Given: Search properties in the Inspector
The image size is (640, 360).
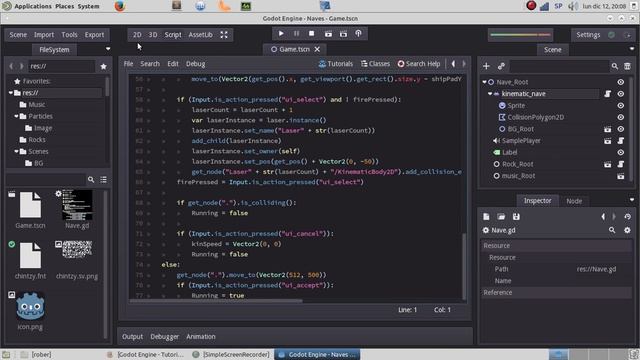Looking at the screenshot, I should click(612, 230).
